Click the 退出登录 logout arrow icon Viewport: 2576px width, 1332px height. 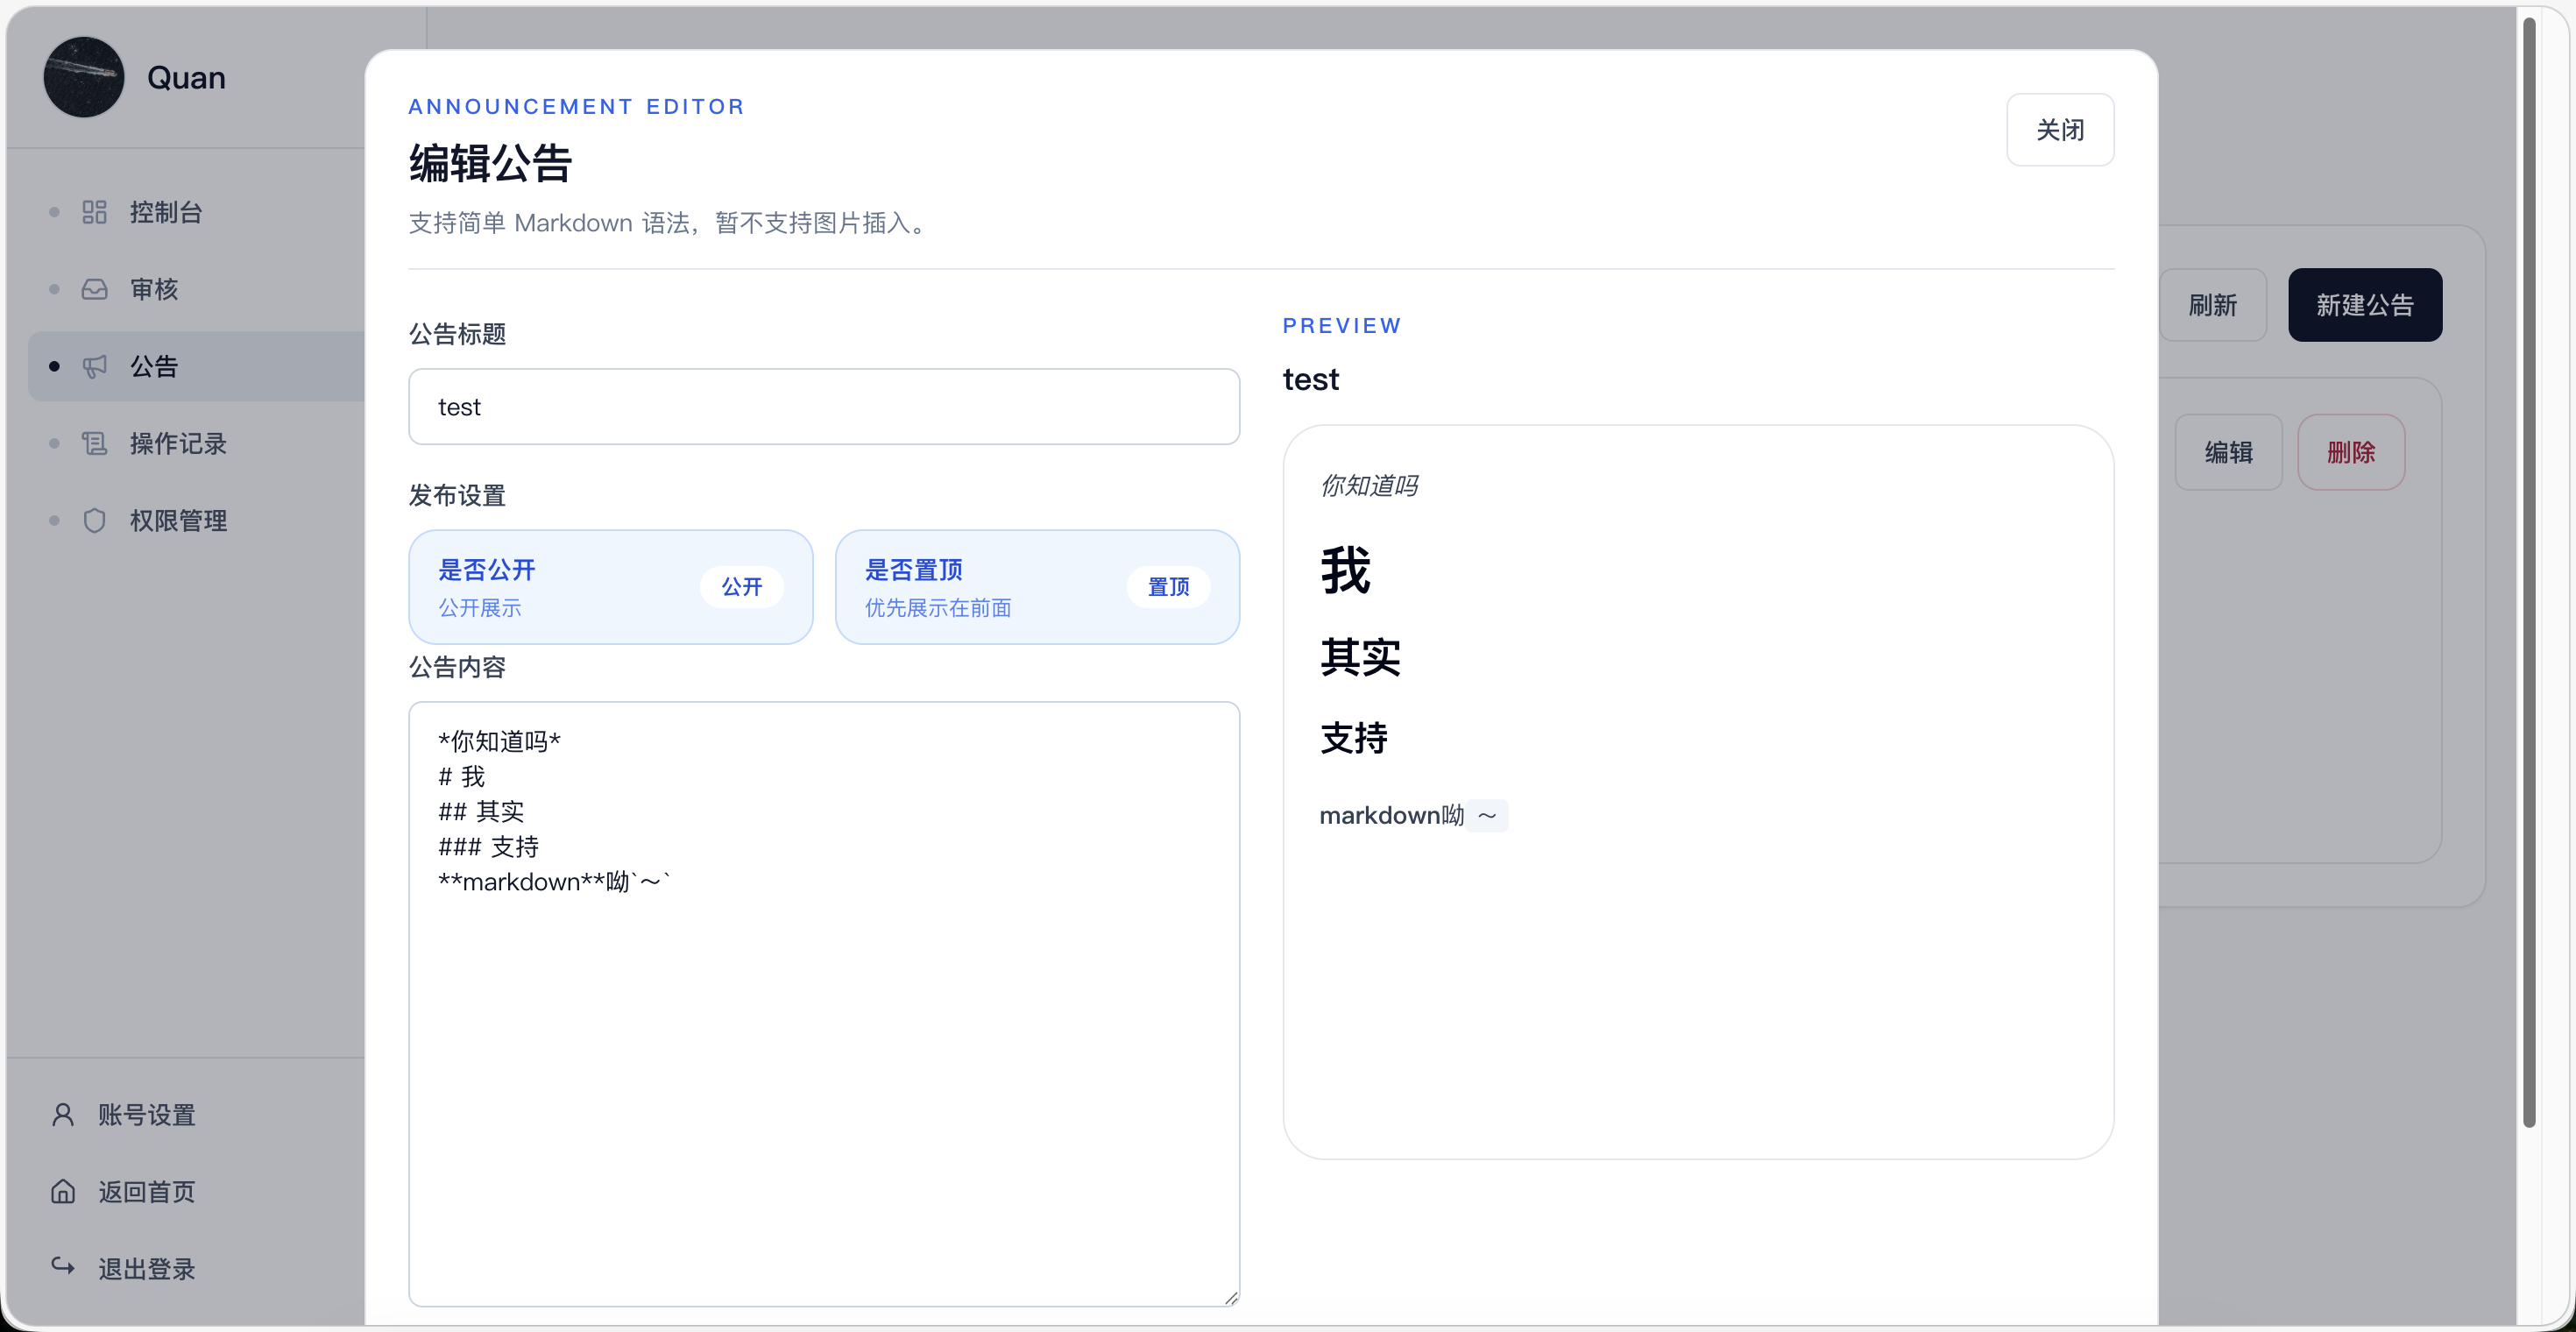(x=63, y=1266)
